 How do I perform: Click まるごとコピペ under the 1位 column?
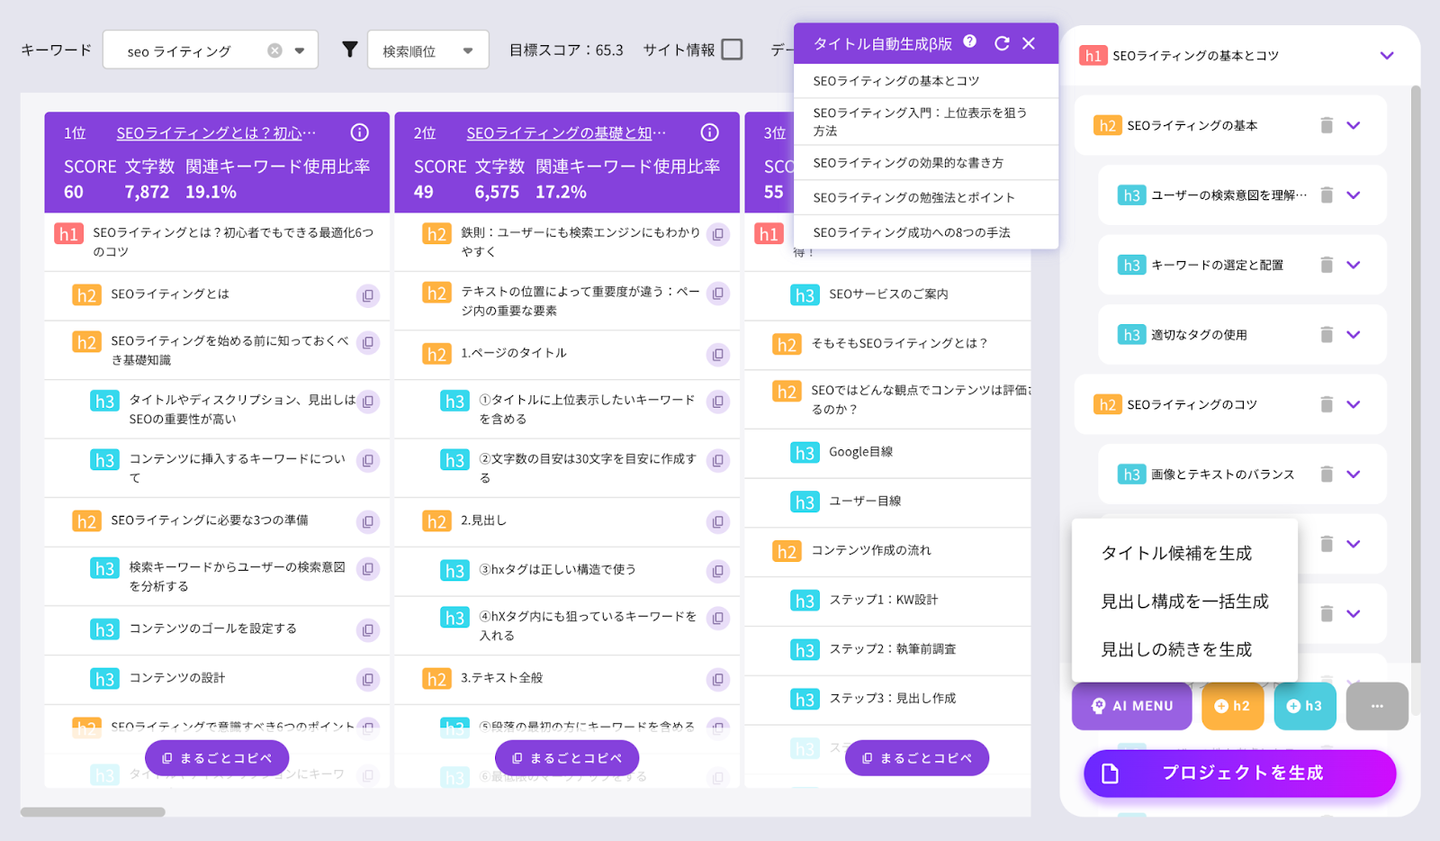(x=217, y=758)
